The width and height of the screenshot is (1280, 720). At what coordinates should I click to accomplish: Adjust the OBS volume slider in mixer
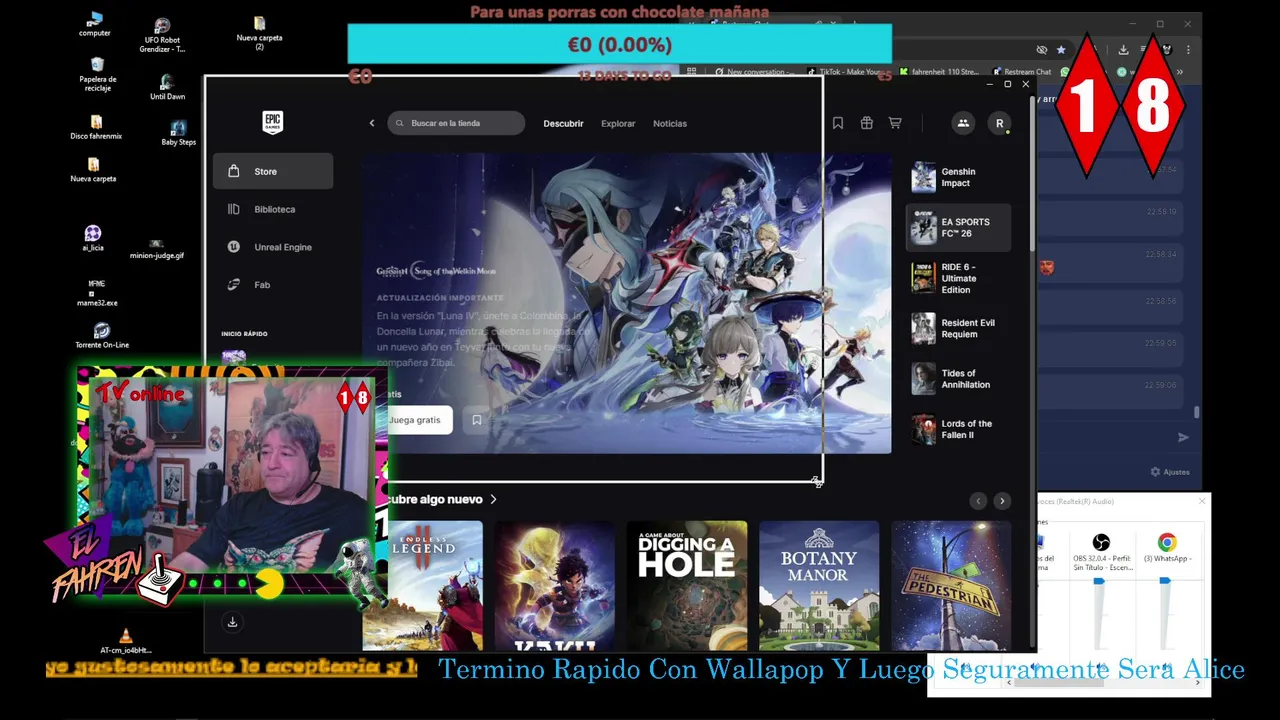click(x=1099, y=581)
